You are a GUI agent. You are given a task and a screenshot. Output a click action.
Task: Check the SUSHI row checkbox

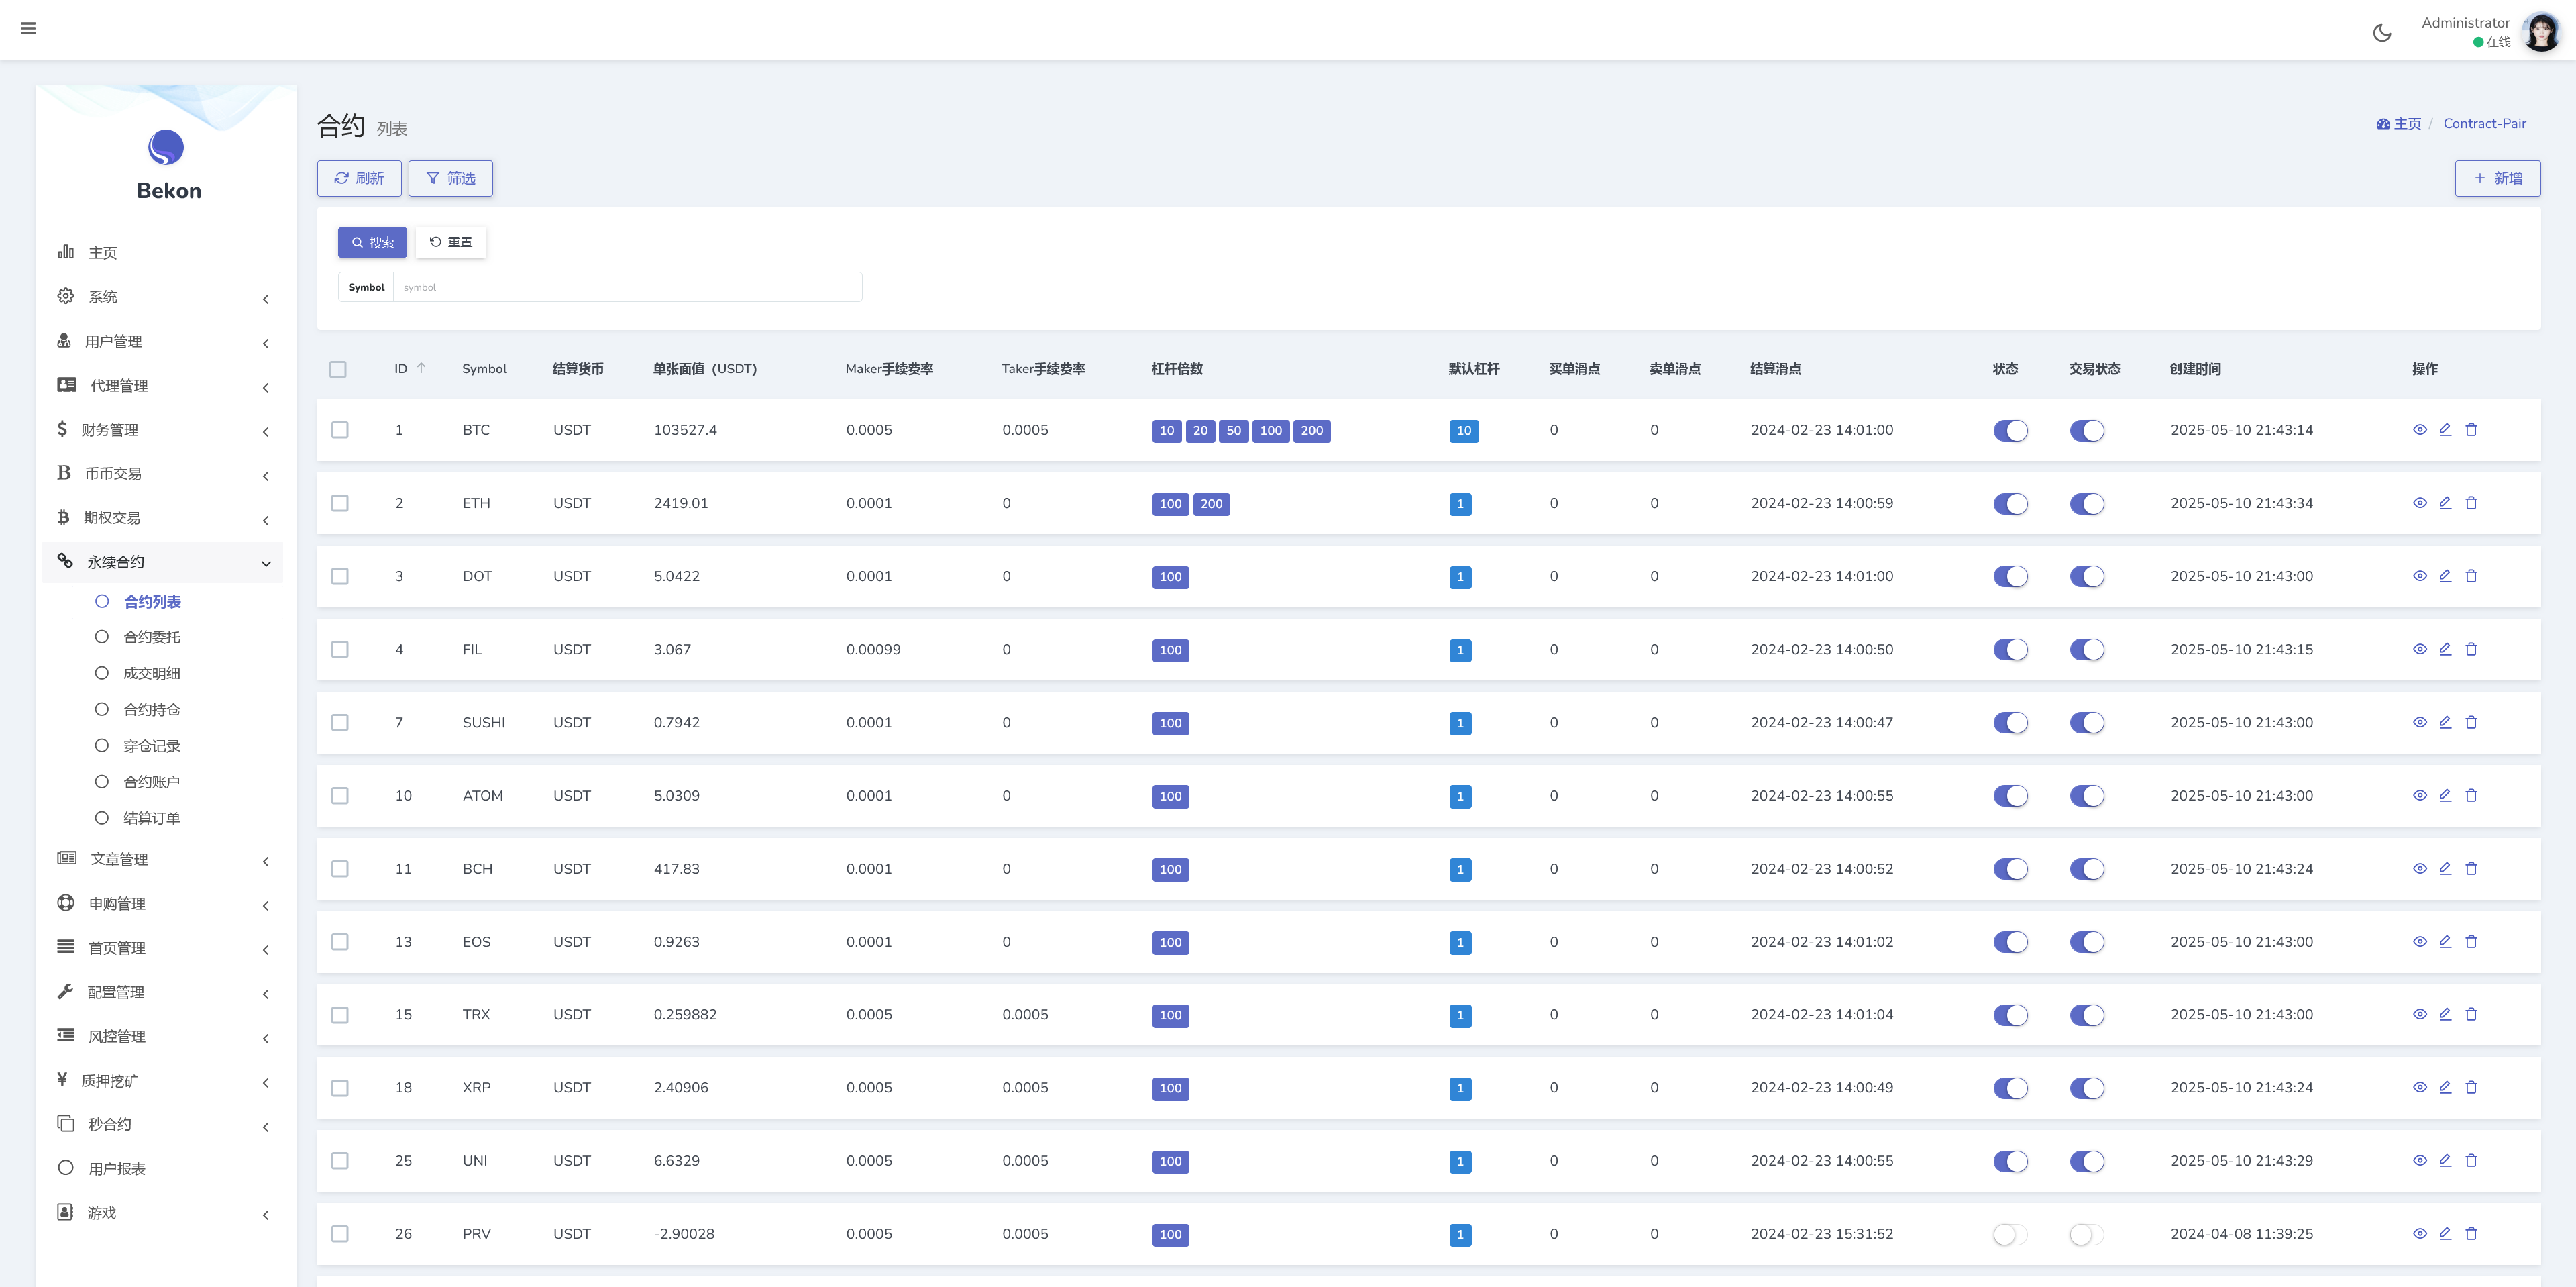click(x=340, y=722)
